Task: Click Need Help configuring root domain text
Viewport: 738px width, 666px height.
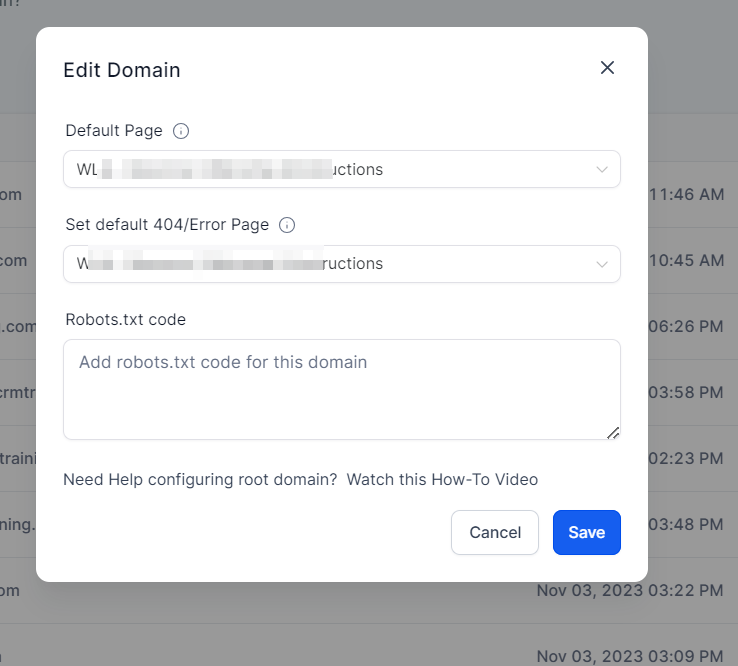Action: point(200,479)
